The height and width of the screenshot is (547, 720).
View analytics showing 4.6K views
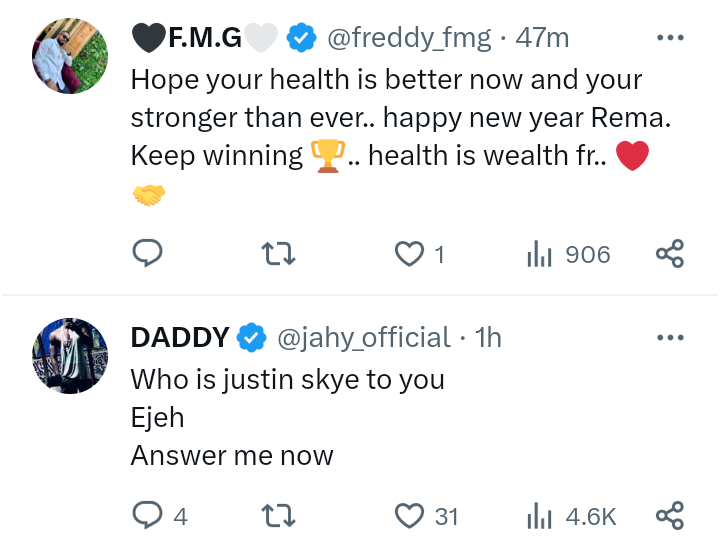572,516
